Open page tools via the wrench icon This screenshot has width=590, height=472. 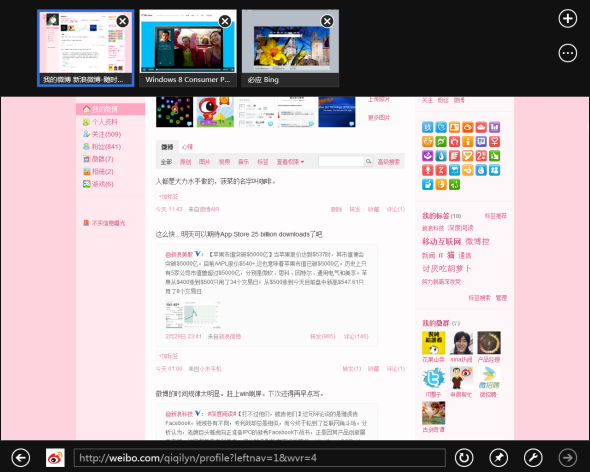pyautogui.click(x=533, y=458)
